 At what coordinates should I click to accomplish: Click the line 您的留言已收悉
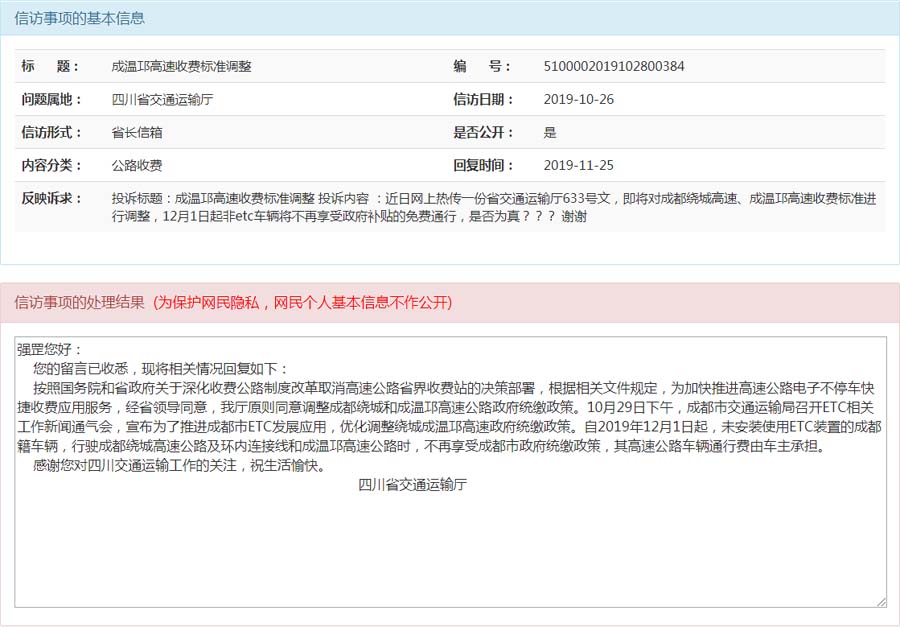160,369
